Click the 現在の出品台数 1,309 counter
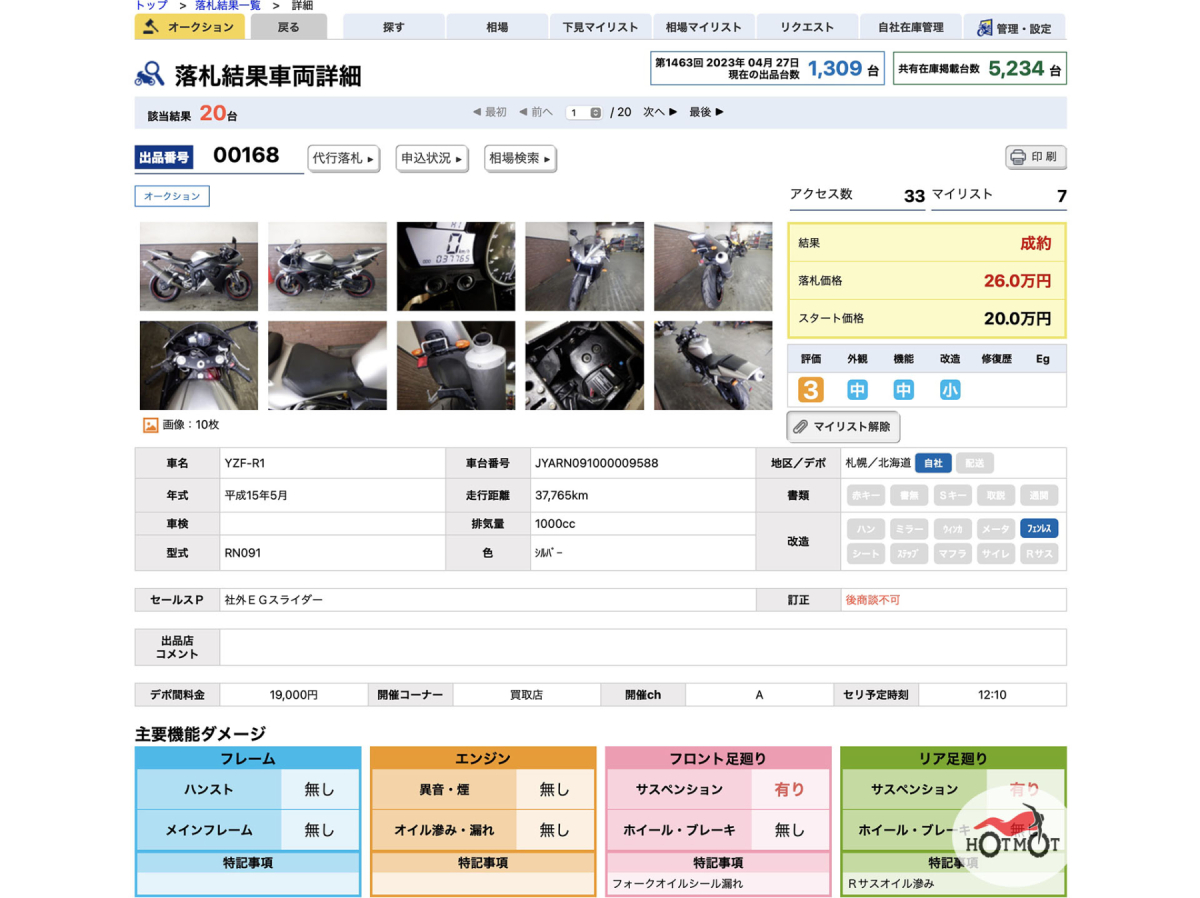This screenshot has height=898, width=1200. point(834,68)
